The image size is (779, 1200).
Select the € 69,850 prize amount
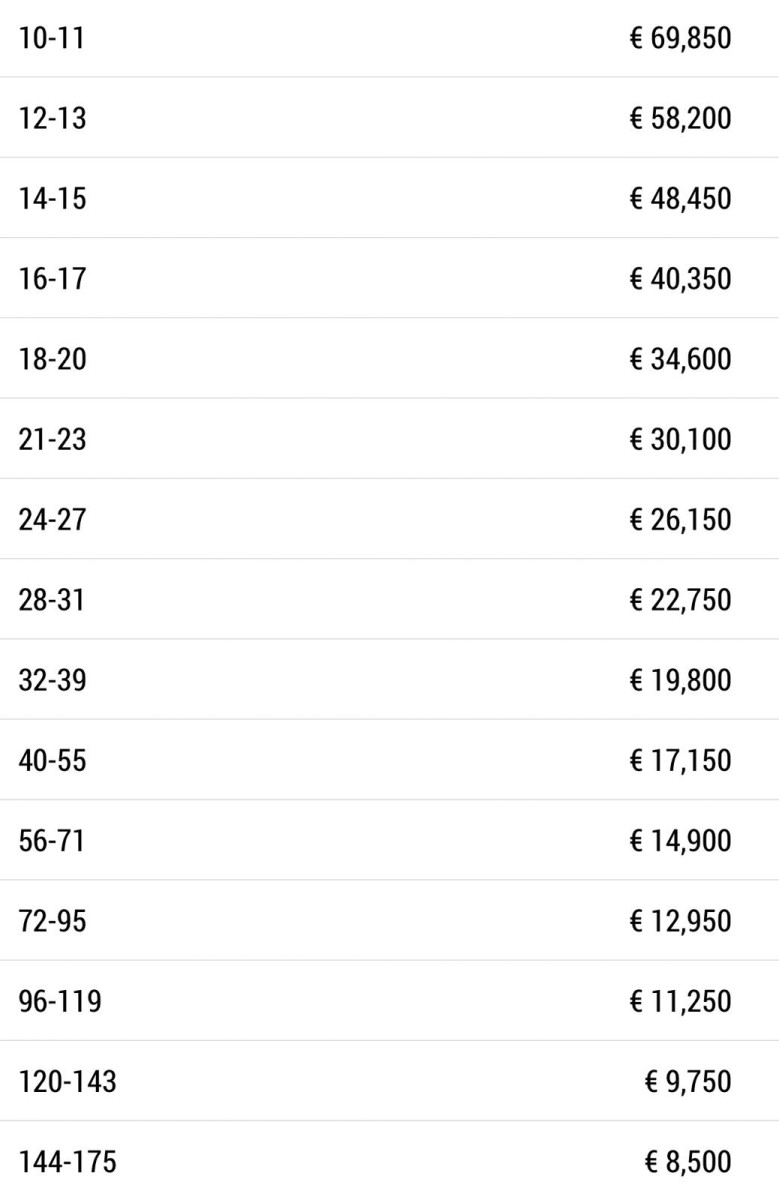pos(680,39)
